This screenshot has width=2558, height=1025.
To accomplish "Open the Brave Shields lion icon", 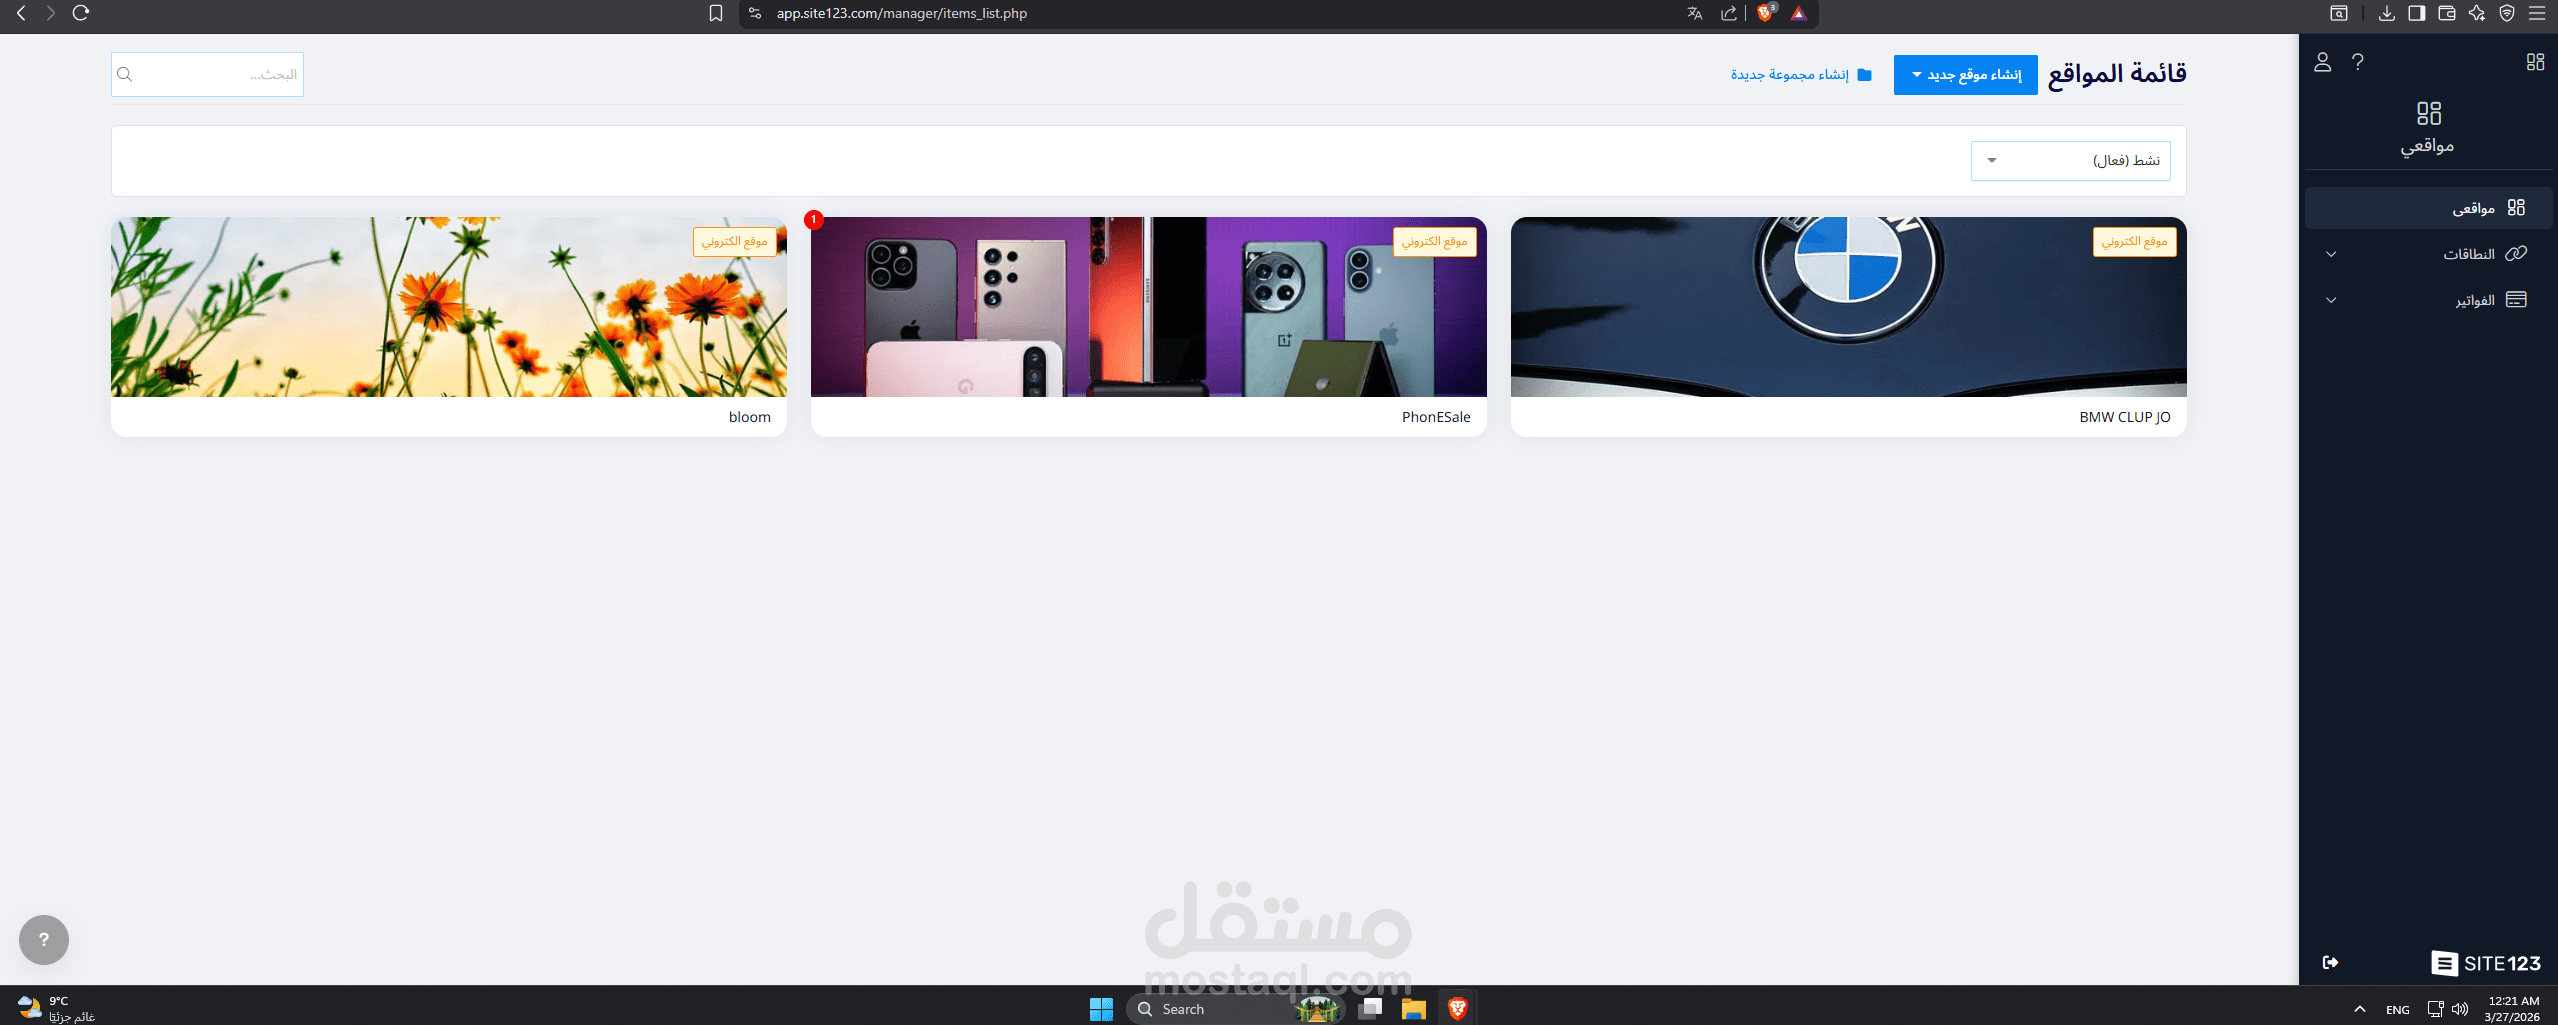I will (x=1766, y=13).
